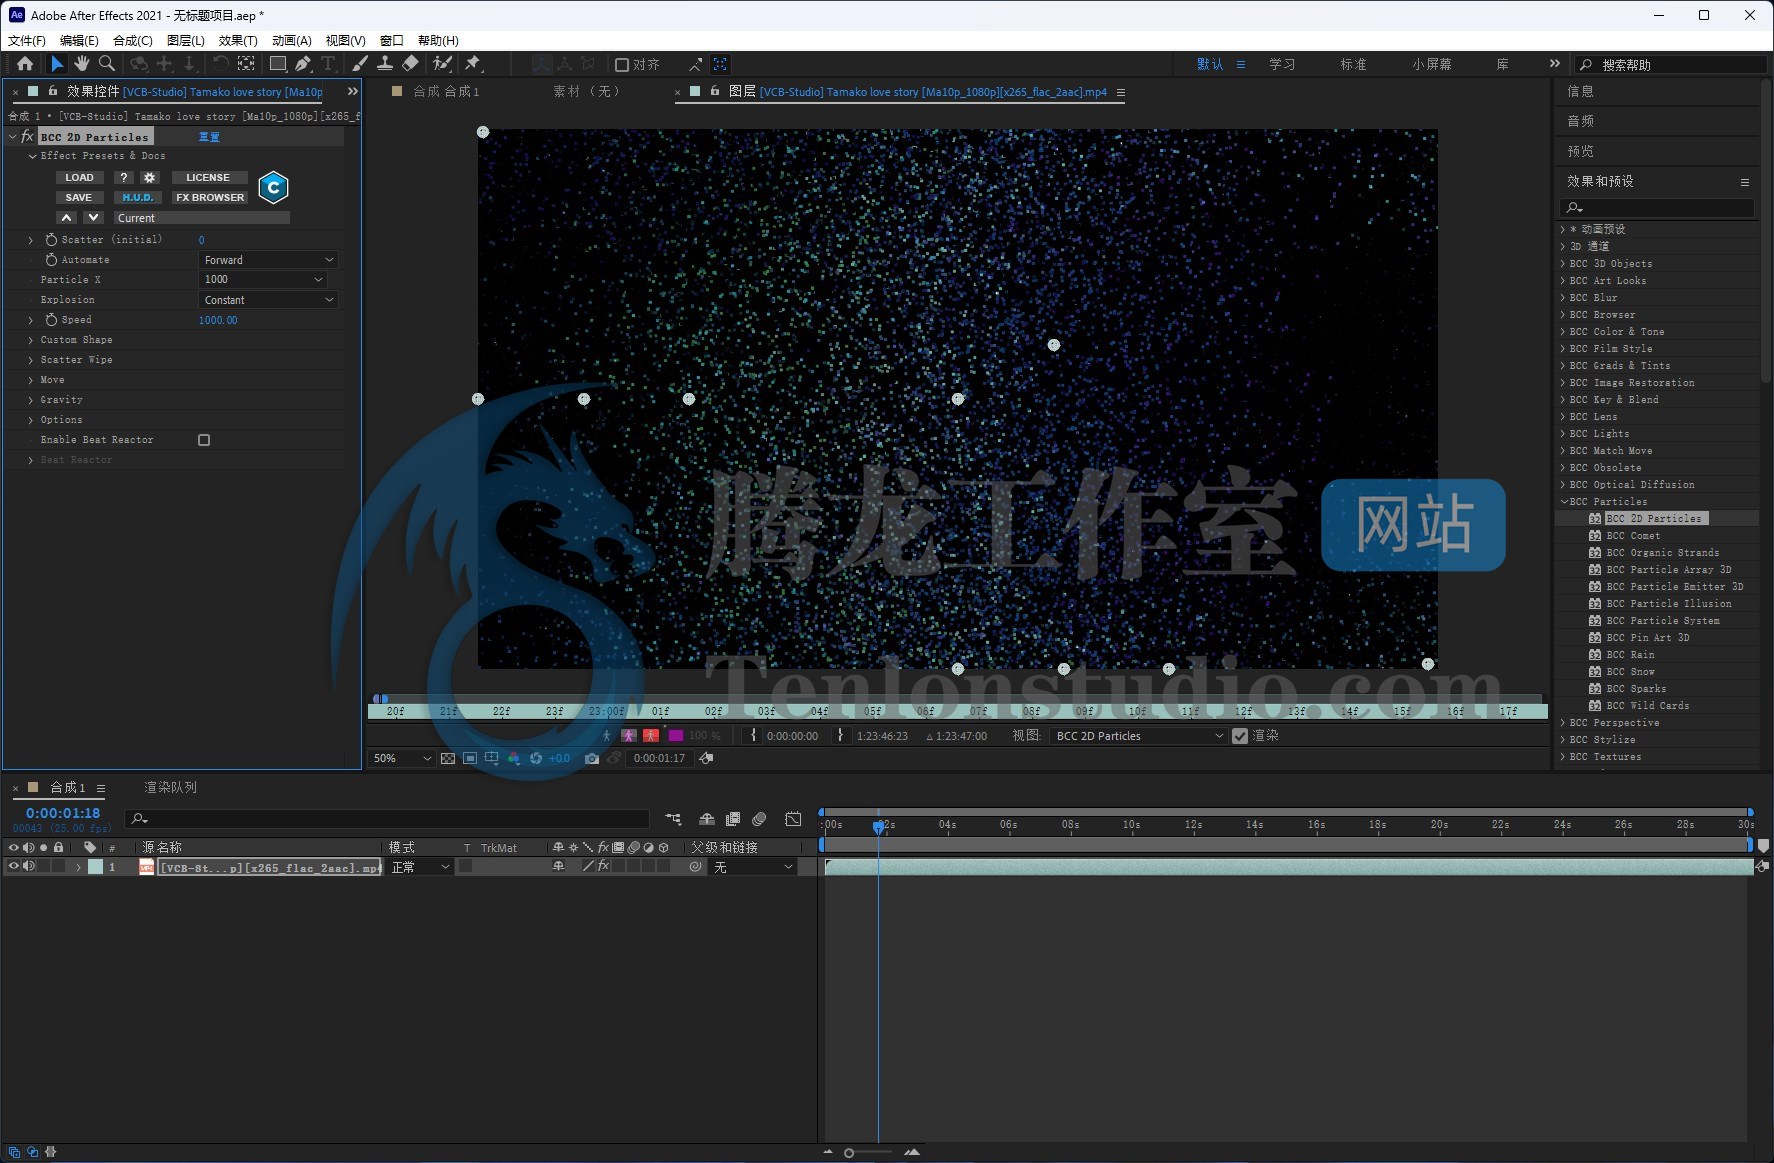Select the Zoom magnifier tool

(x=106, y=64)
